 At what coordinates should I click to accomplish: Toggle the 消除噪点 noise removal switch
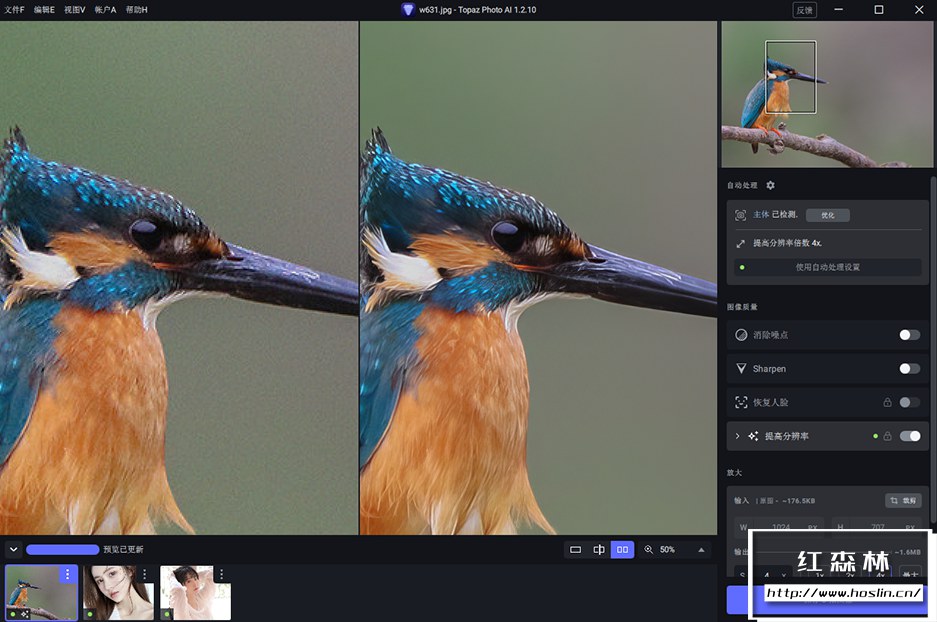[910, 335]
